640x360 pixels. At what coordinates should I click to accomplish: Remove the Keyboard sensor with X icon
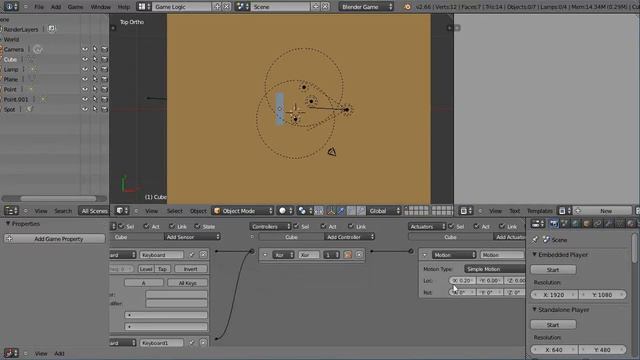(203, 255)
